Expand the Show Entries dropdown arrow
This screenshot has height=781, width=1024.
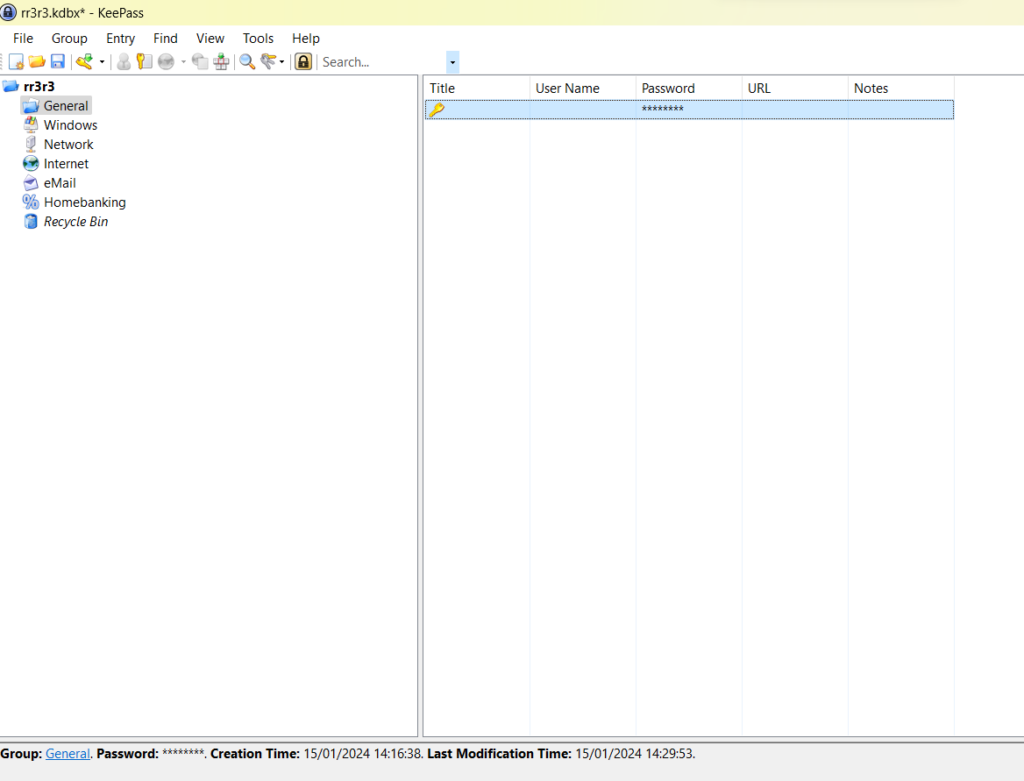pyautogui.click(x=282, y=62)
